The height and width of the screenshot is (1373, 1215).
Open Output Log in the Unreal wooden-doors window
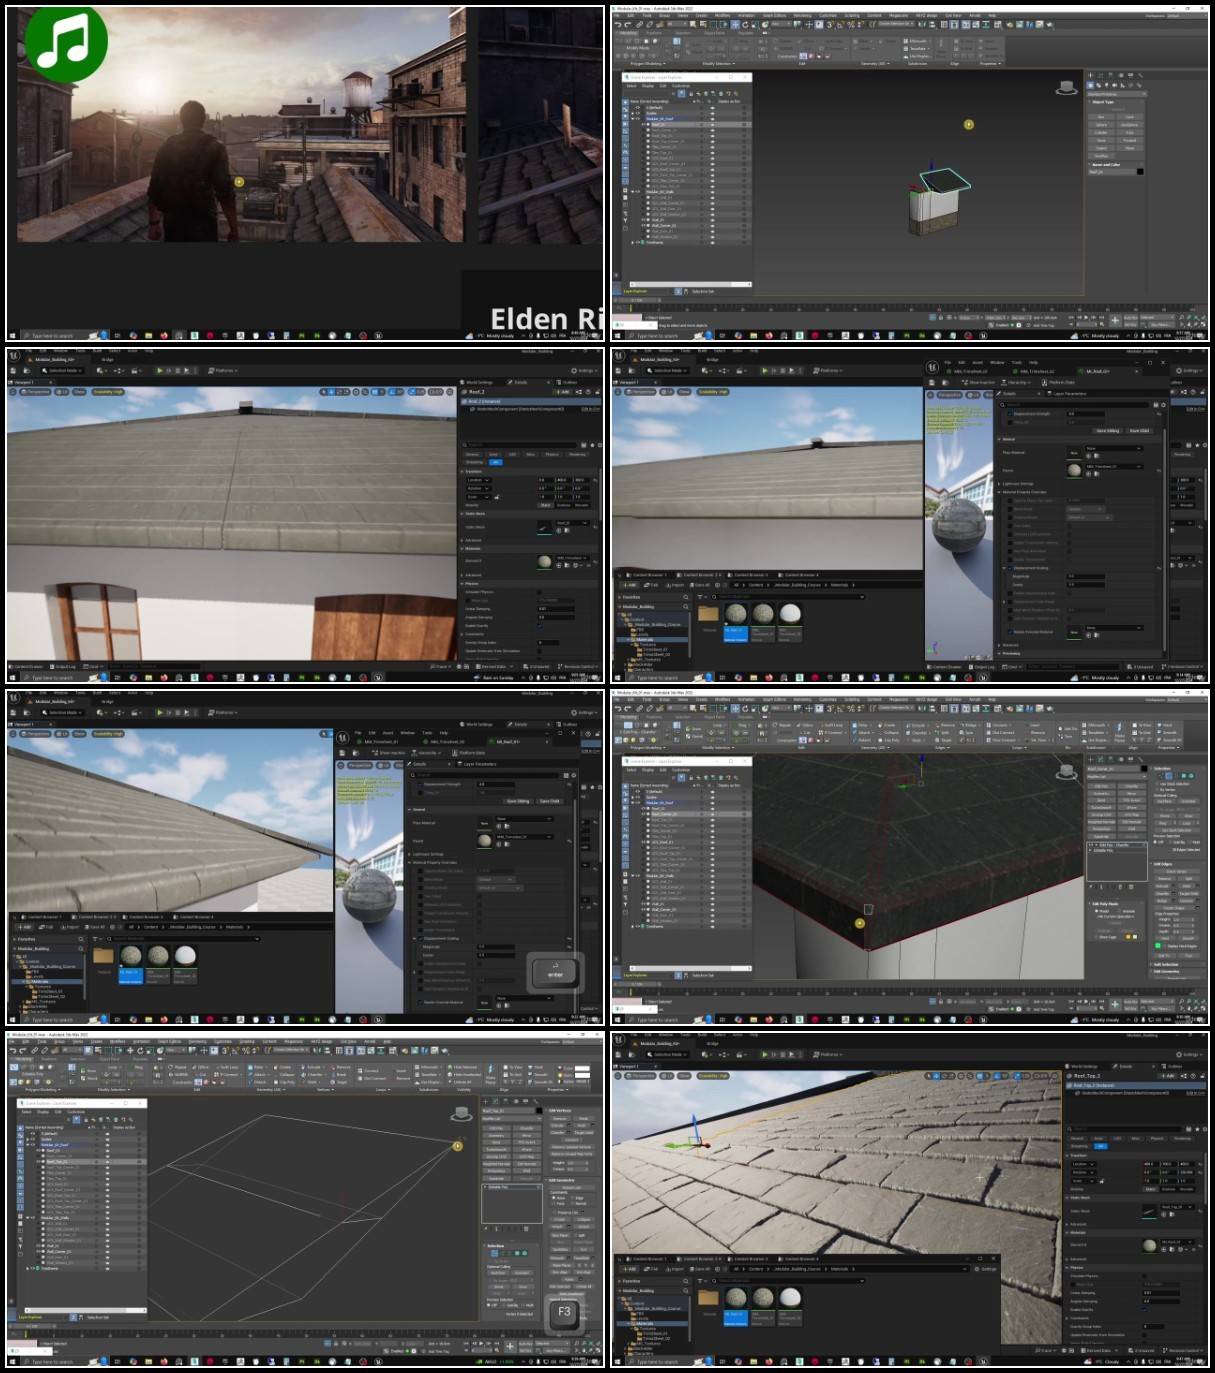tap(63, 666)
